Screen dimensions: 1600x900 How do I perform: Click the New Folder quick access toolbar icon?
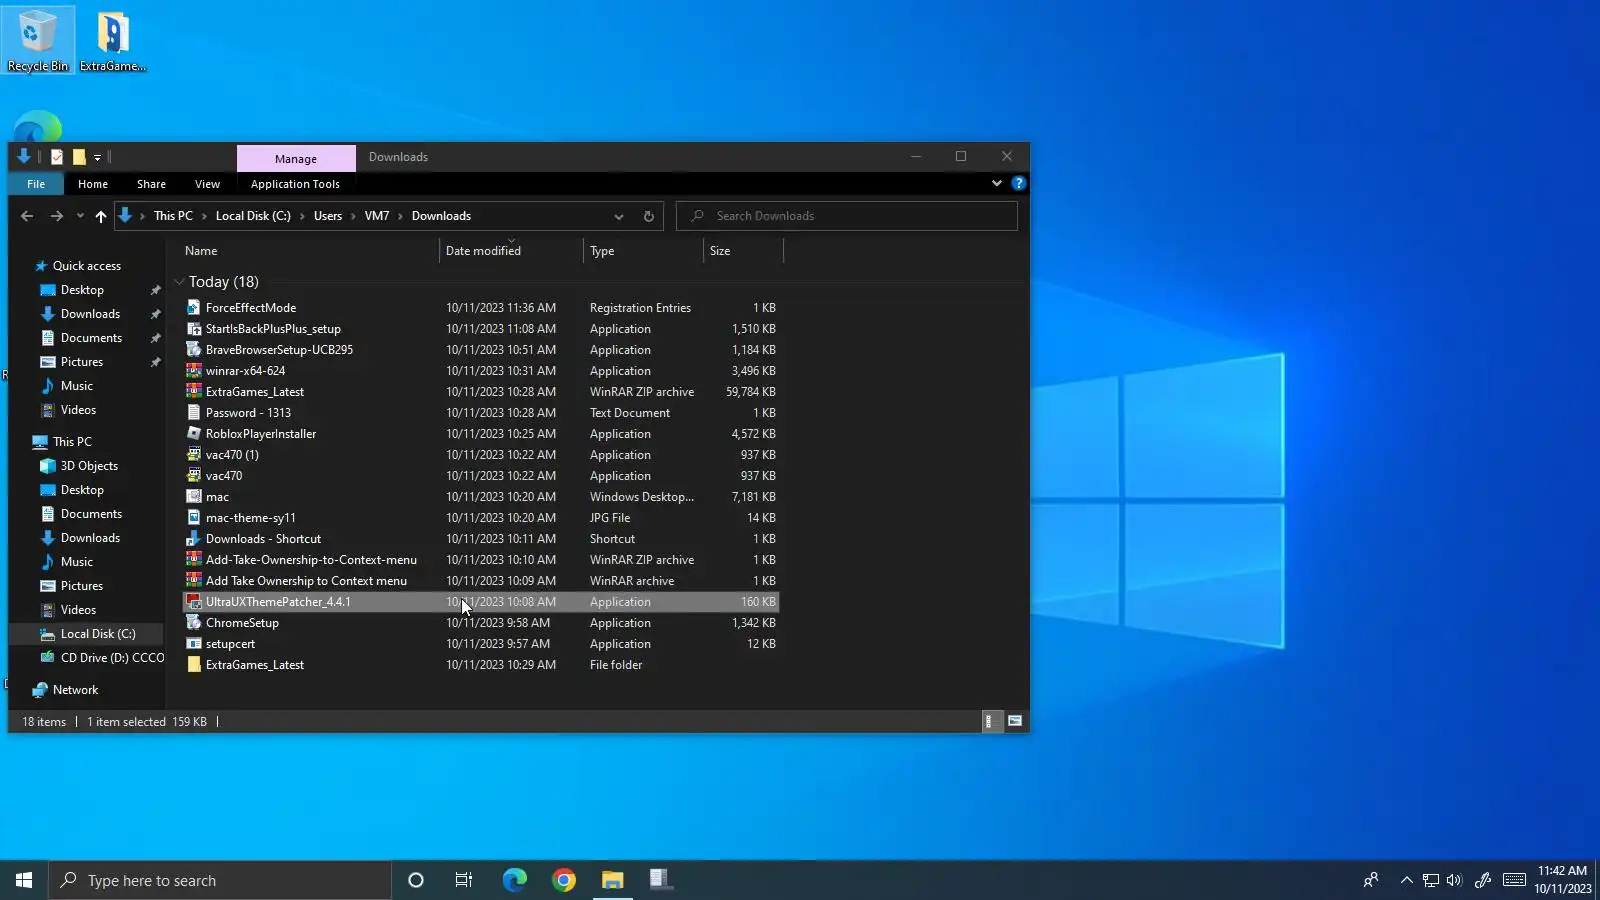coord(79,157)
